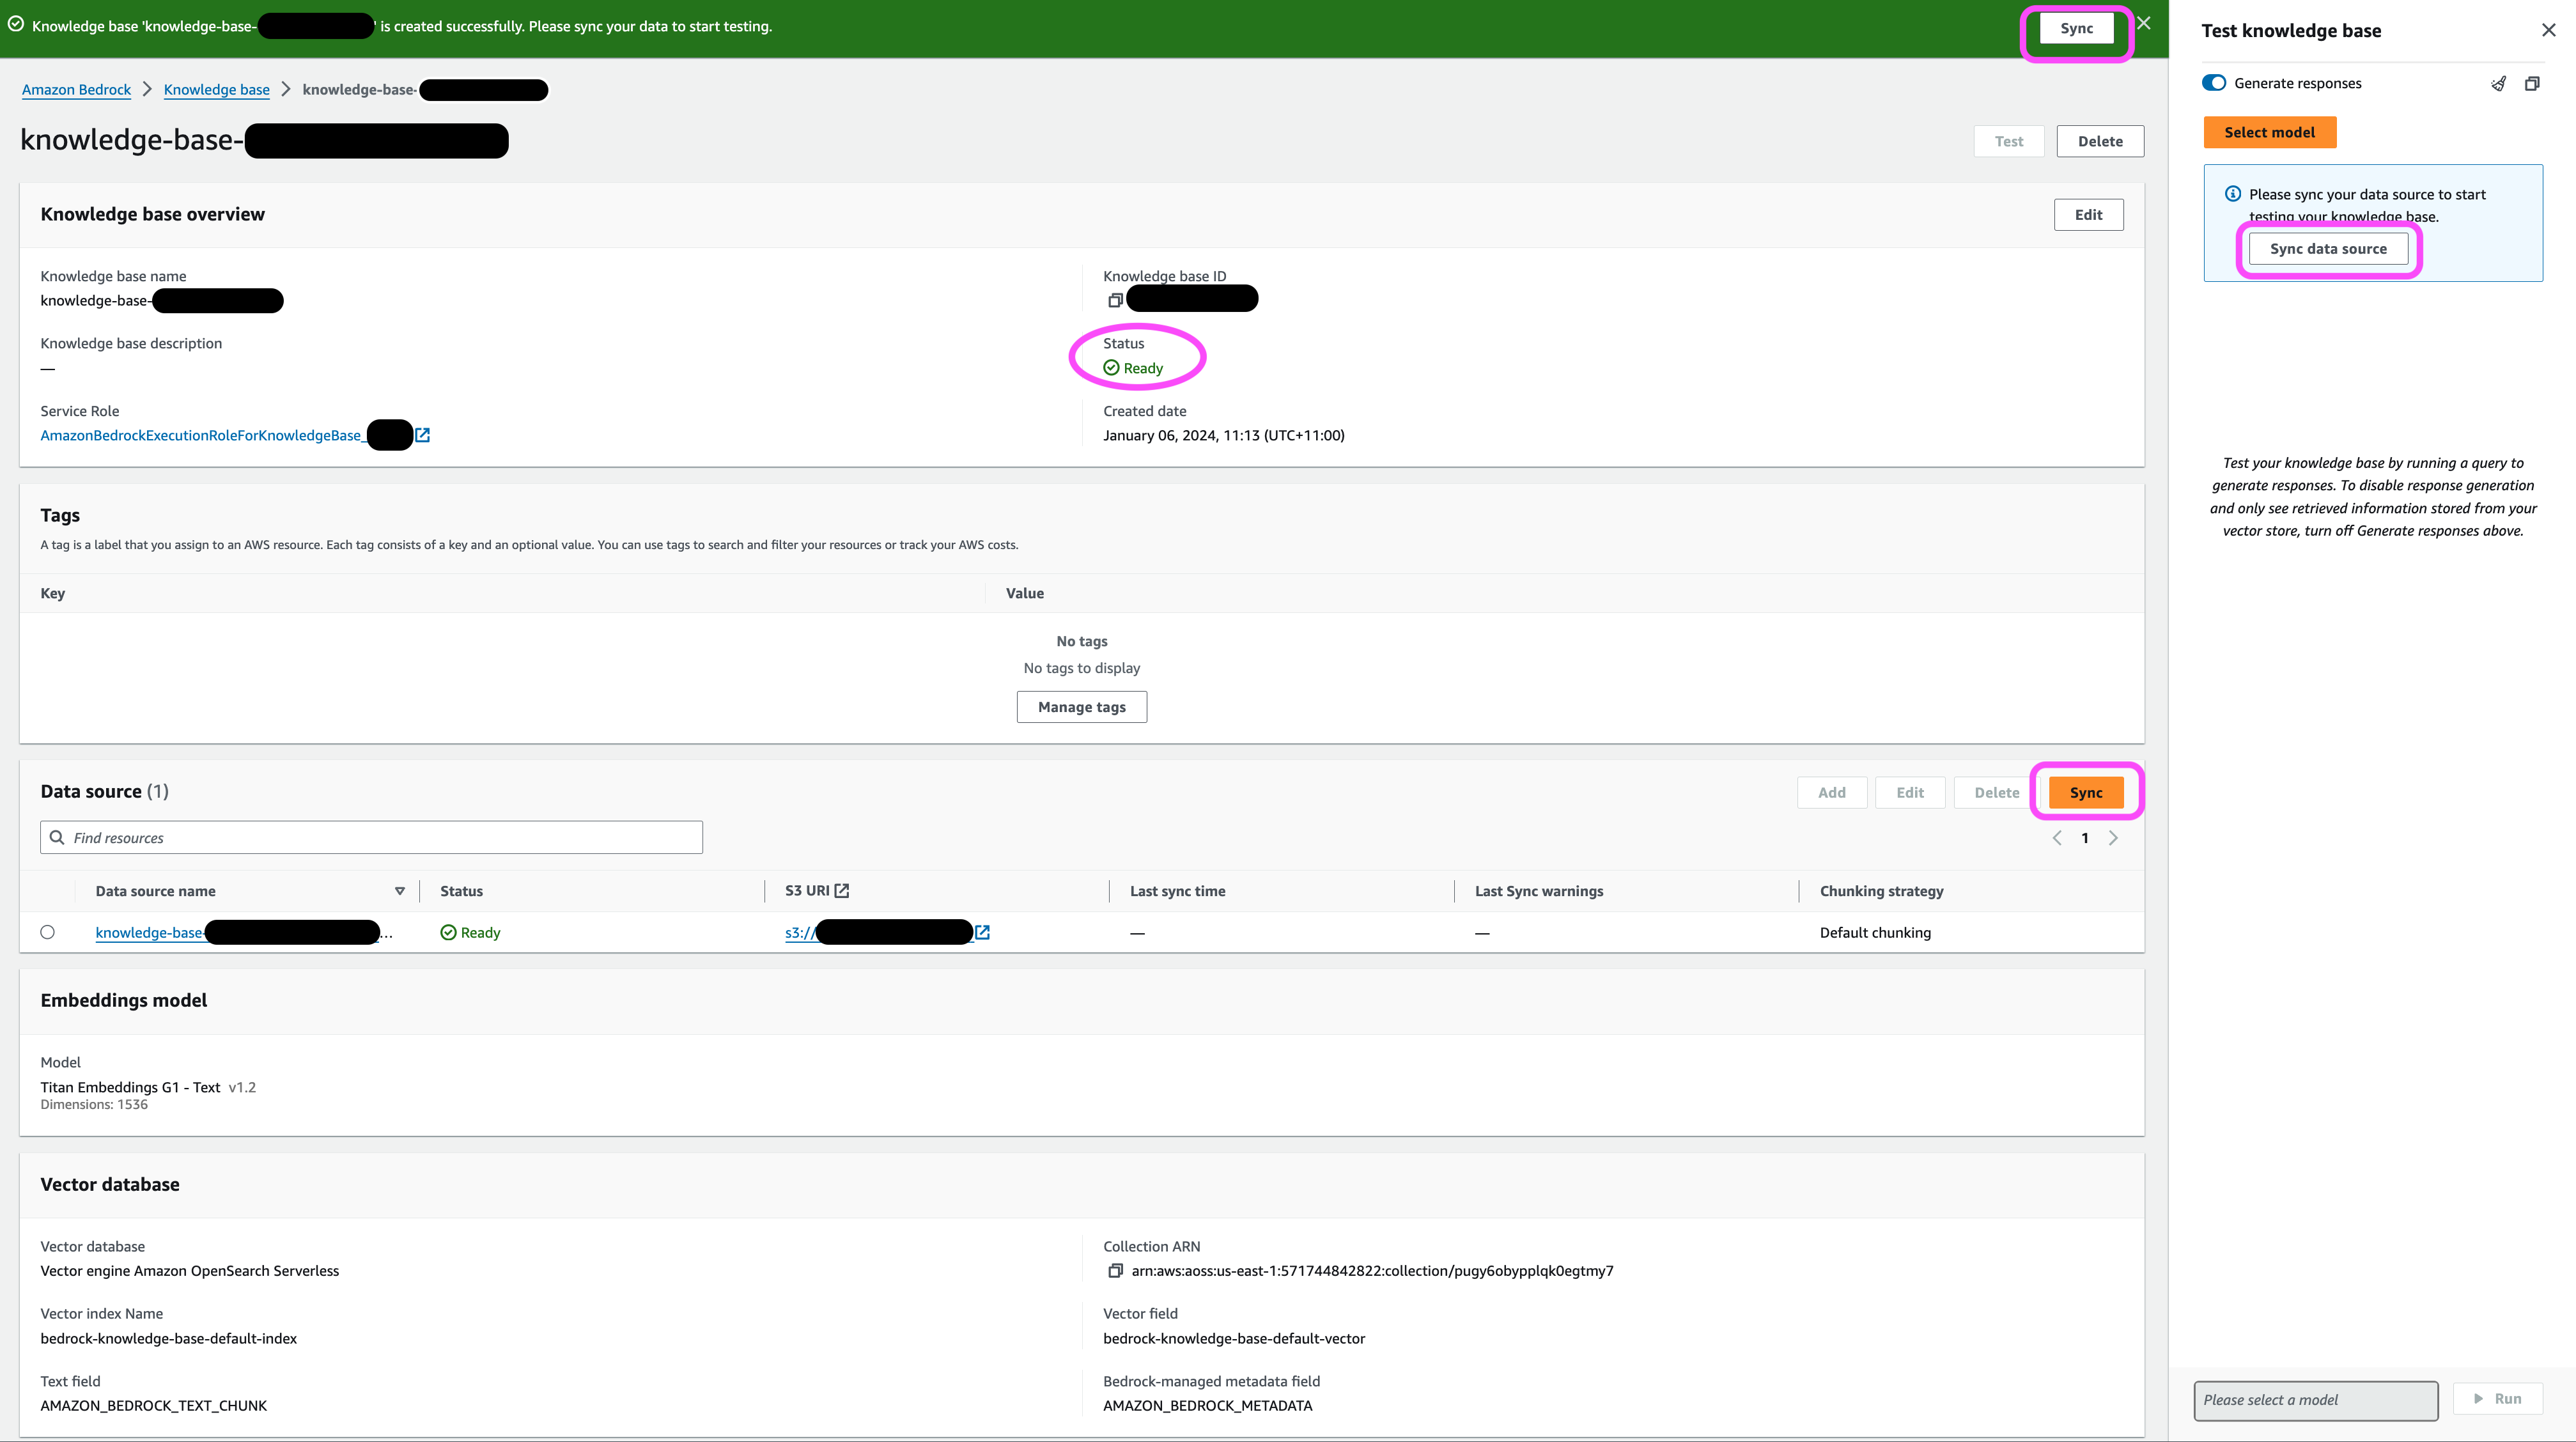Select the knowledge-base data source radio button

(48, 932)
